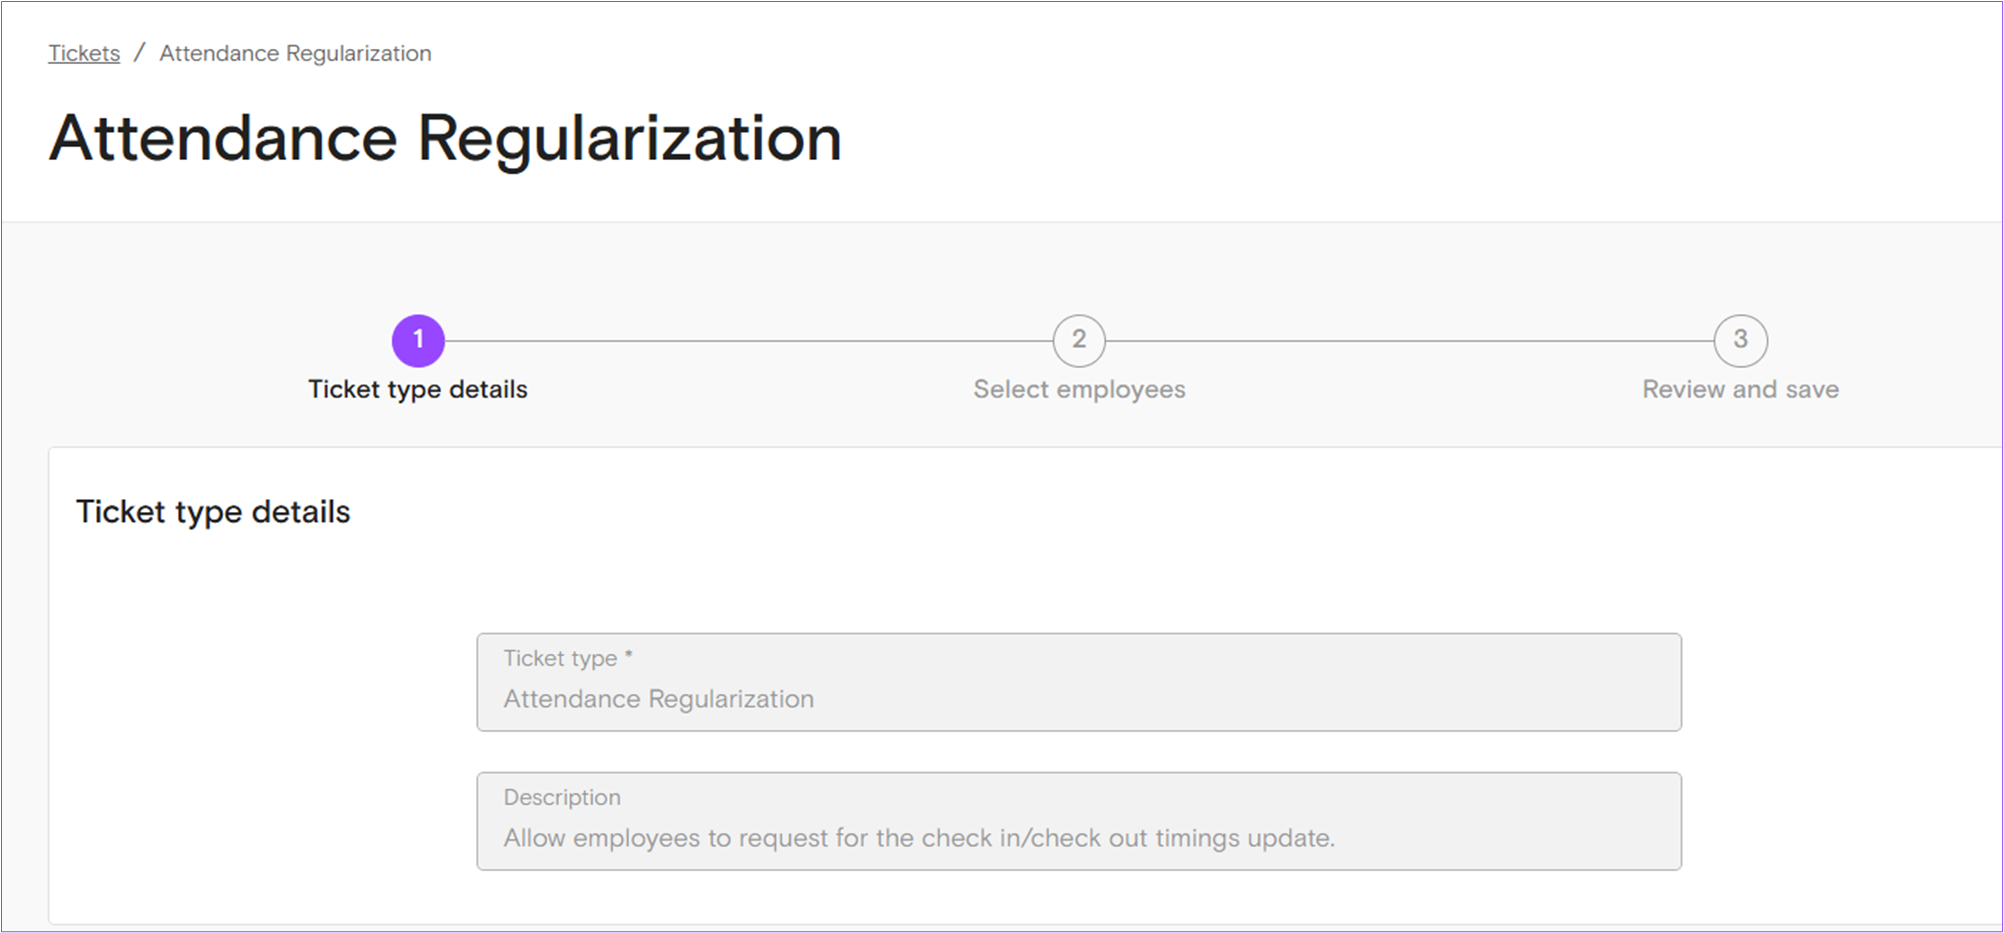Click the progress line between steps 2 and 3
Screen dimensions: 2004x933
click(1410, 341)
